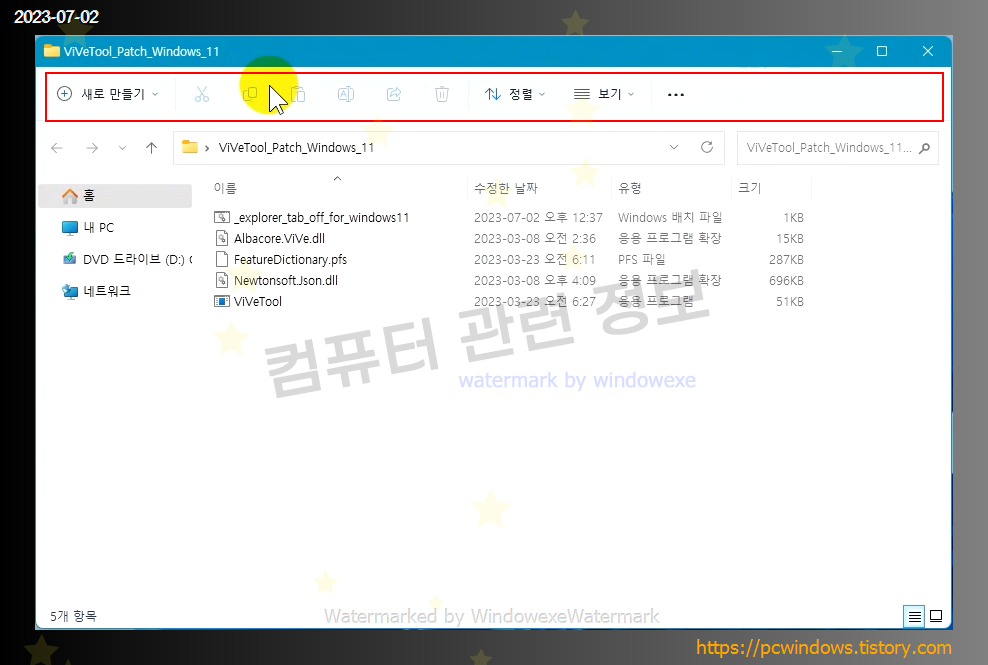Screen dimensions: 988x665
Task: Click the FeatureDictionary.pfs file icon
Action: coord(222,259)
